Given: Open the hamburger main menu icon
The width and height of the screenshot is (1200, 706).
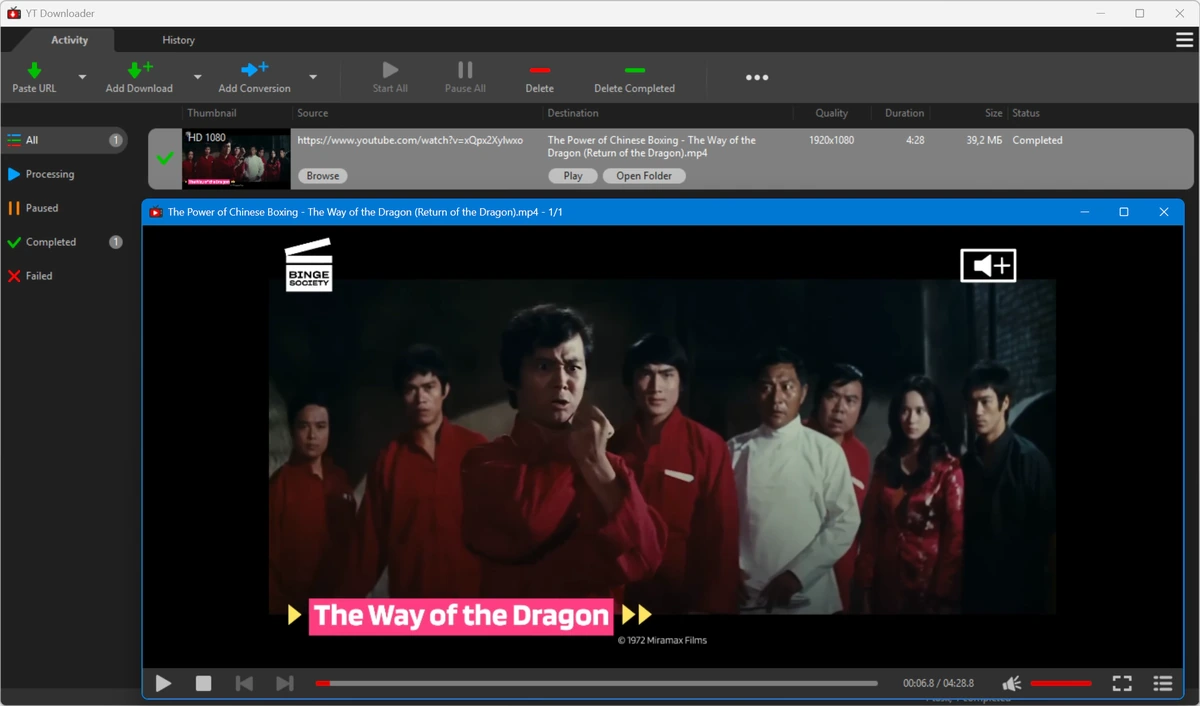Looking at the screenshot, I should click(x=1185, y=40).
